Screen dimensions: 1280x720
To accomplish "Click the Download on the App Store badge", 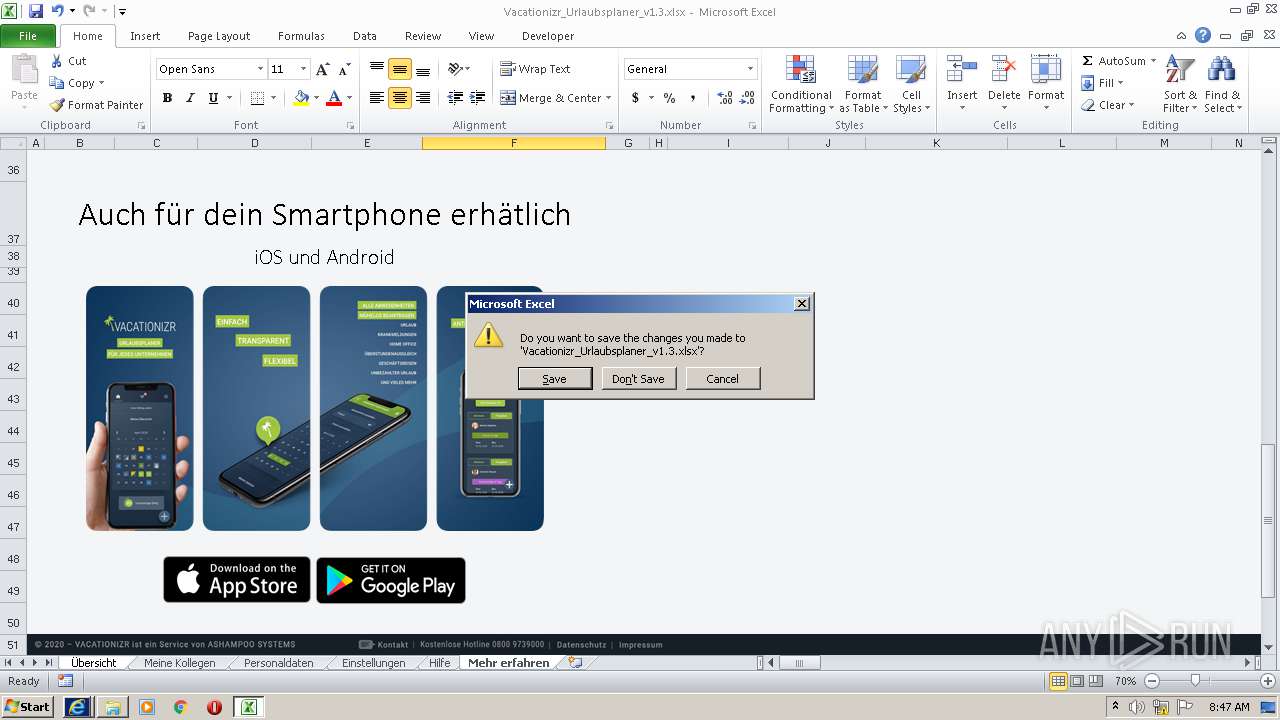I will (237, 580).
